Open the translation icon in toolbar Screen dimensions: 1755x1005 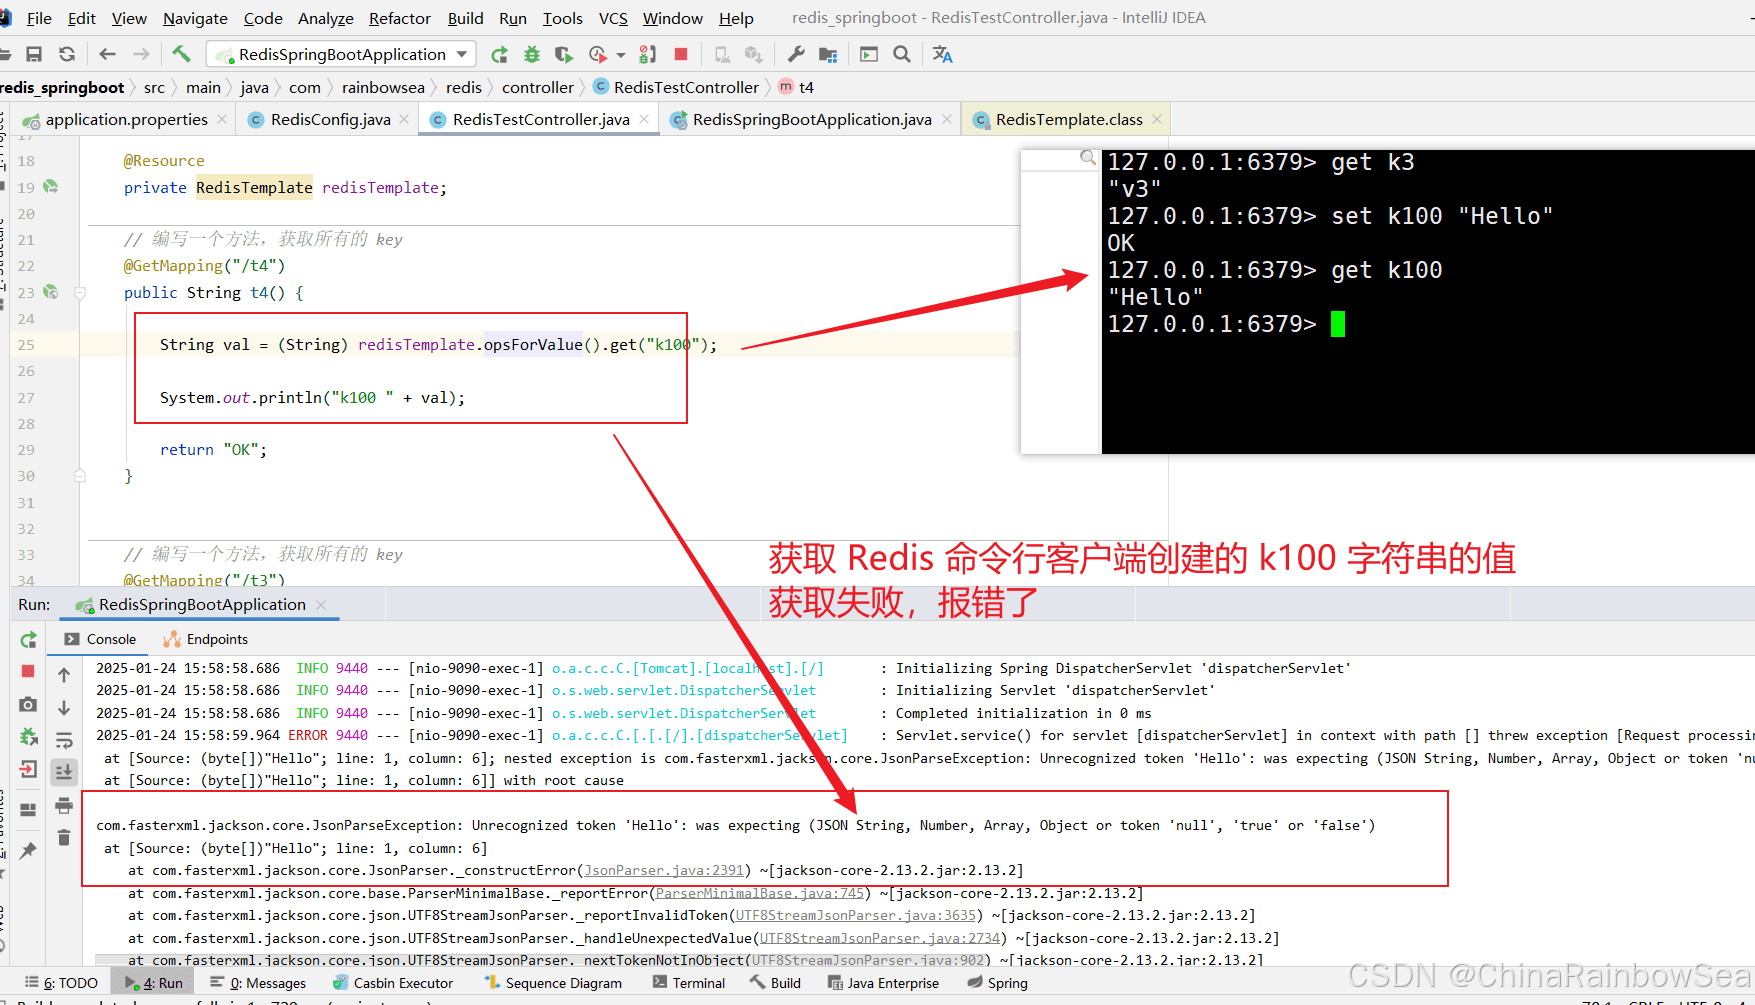point(942,54)
